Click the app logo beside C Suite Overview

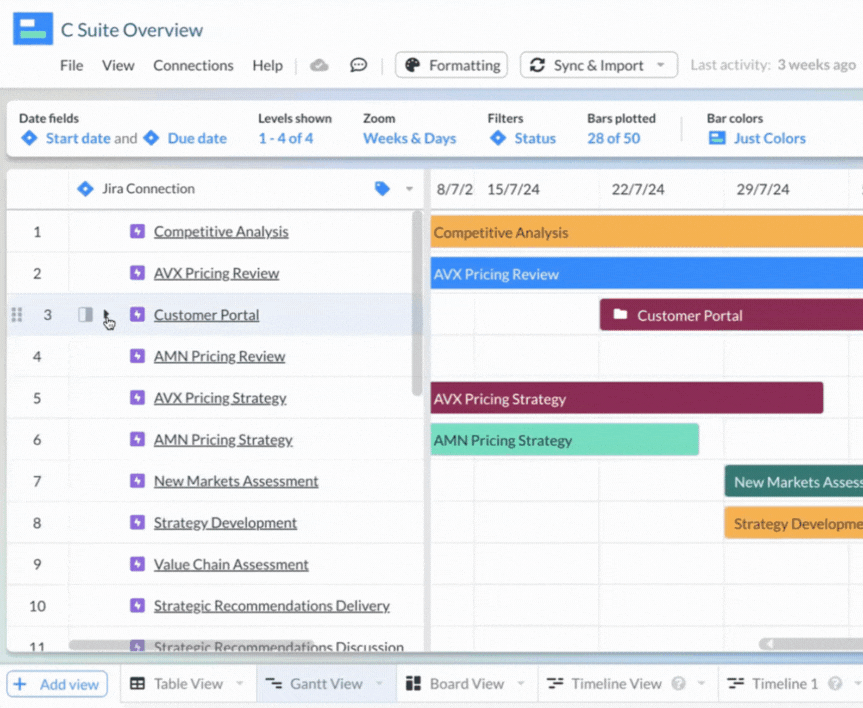click(33, 27)
